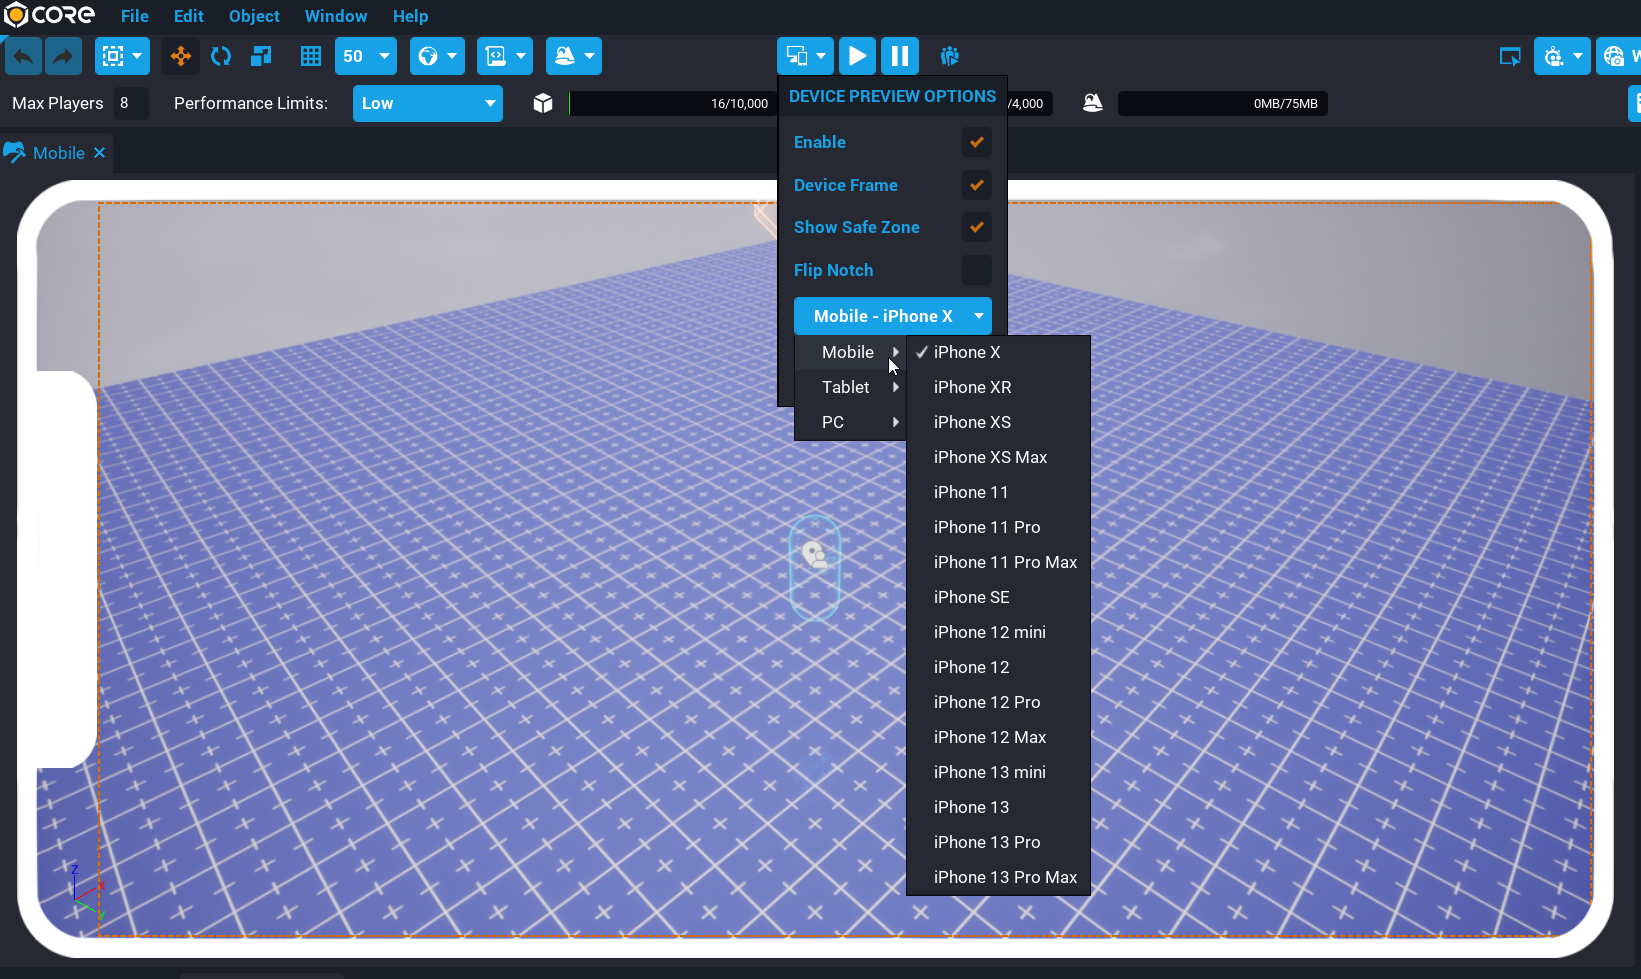1641x979 pixels.
Task: Toggle grid snapping icon
Action: point(311,56)
